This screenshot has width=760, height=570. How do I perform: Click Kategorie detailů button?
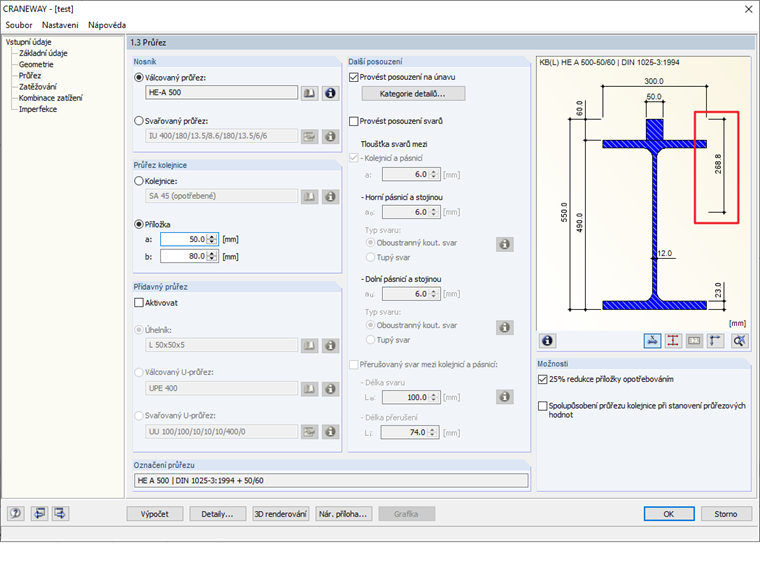(x=413, y=94)
